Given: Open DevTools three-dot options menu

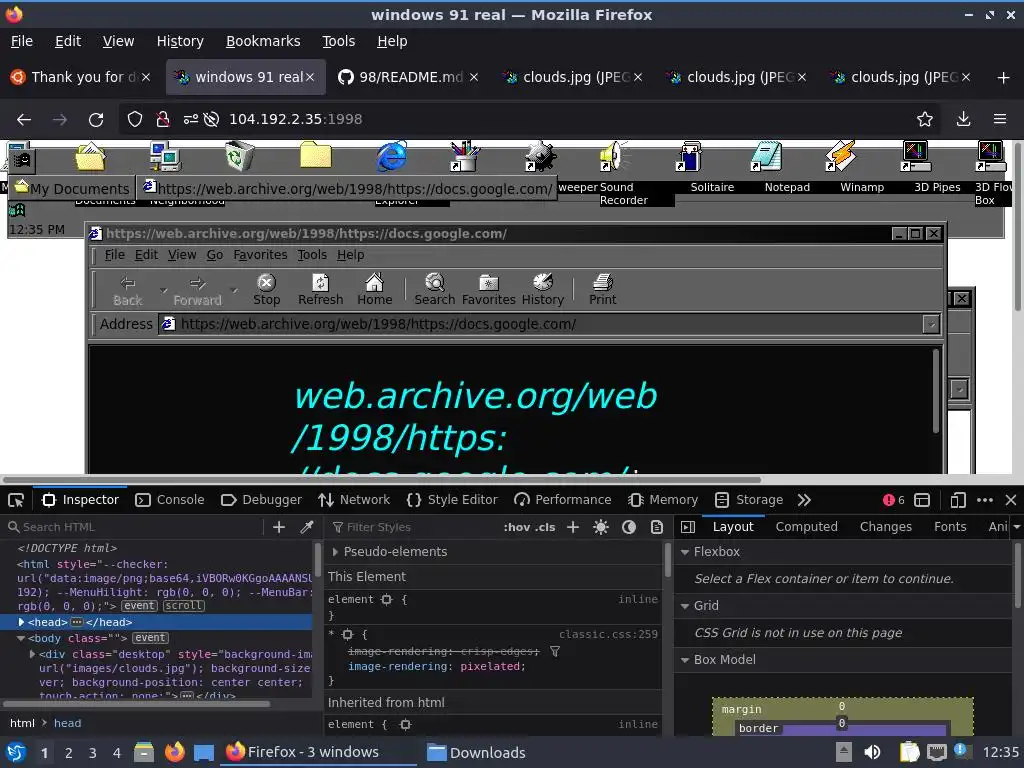Looking at the screenshot, I should tap(985, 500).
